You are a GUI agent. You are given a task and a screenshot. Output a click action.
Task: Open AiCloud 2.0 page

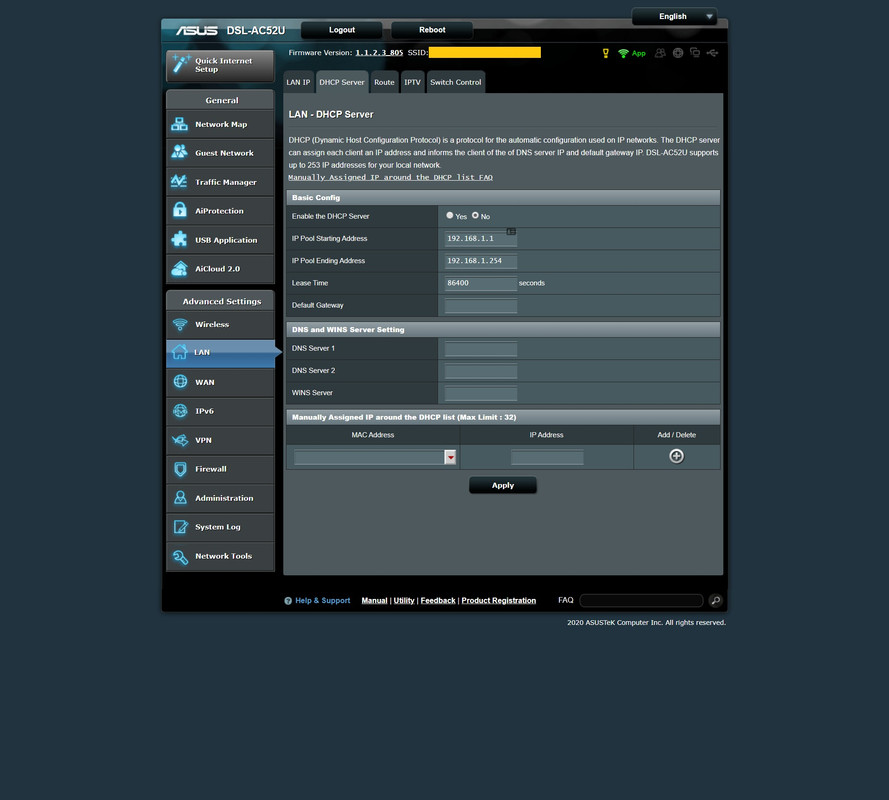[x=220, y=269]
